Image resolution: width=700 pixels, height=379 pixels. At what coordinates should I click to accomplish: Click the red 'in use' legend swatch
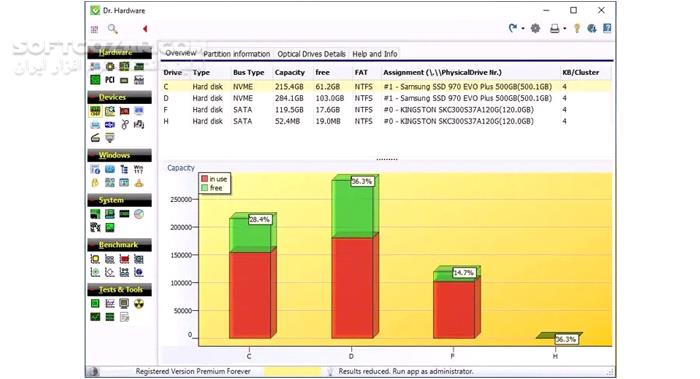point(204,179)
